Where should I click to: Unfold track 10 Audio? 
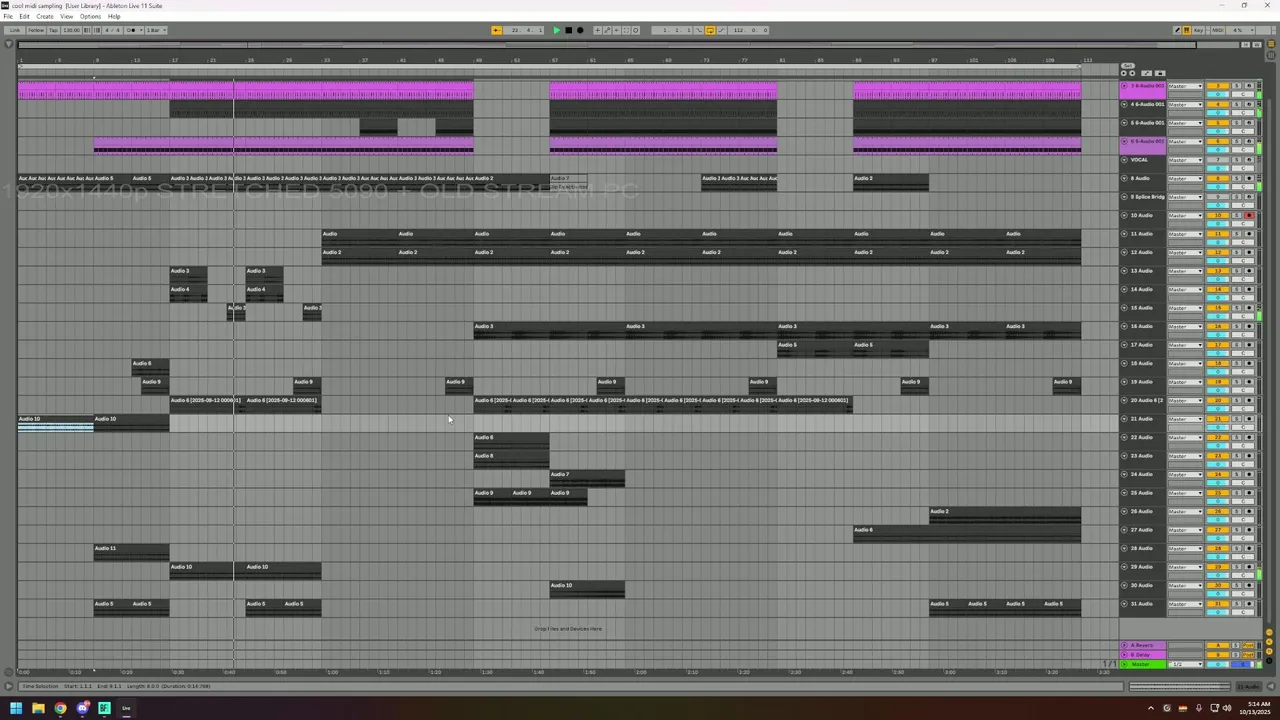(x=1124, y=215)
